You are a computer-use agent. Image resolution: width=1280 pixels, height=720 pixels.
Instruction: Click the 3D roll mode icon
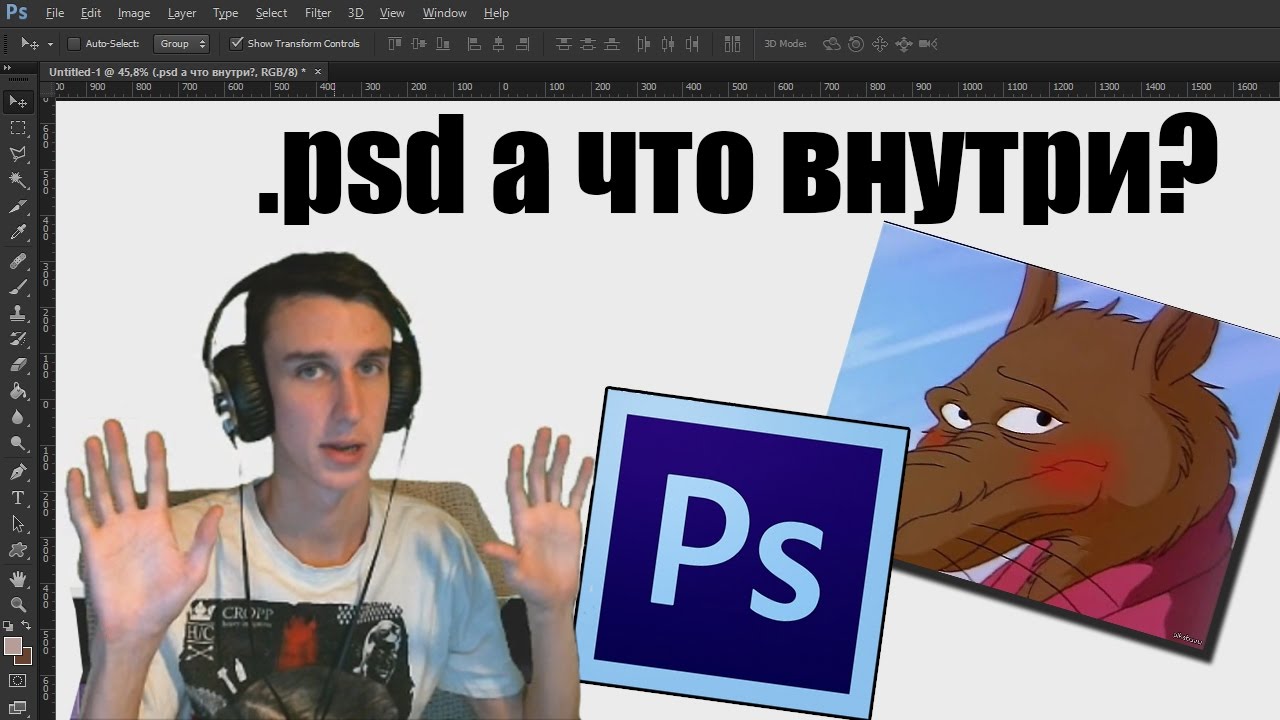click(856, 44)
